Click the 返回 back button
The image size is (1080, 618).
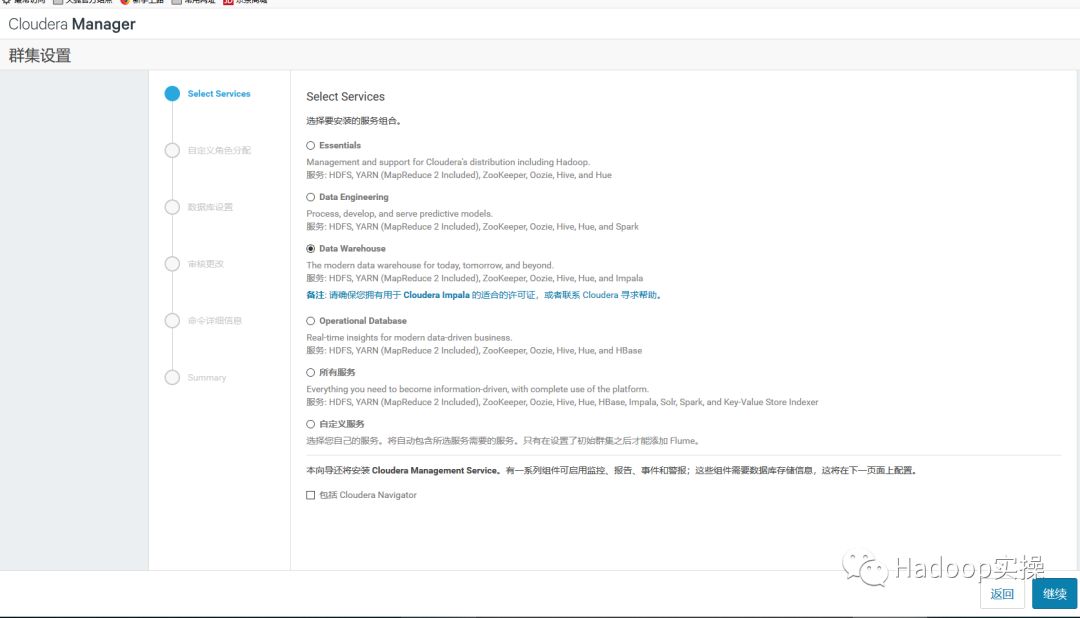pyautogui.click(x=1001, y=593)
